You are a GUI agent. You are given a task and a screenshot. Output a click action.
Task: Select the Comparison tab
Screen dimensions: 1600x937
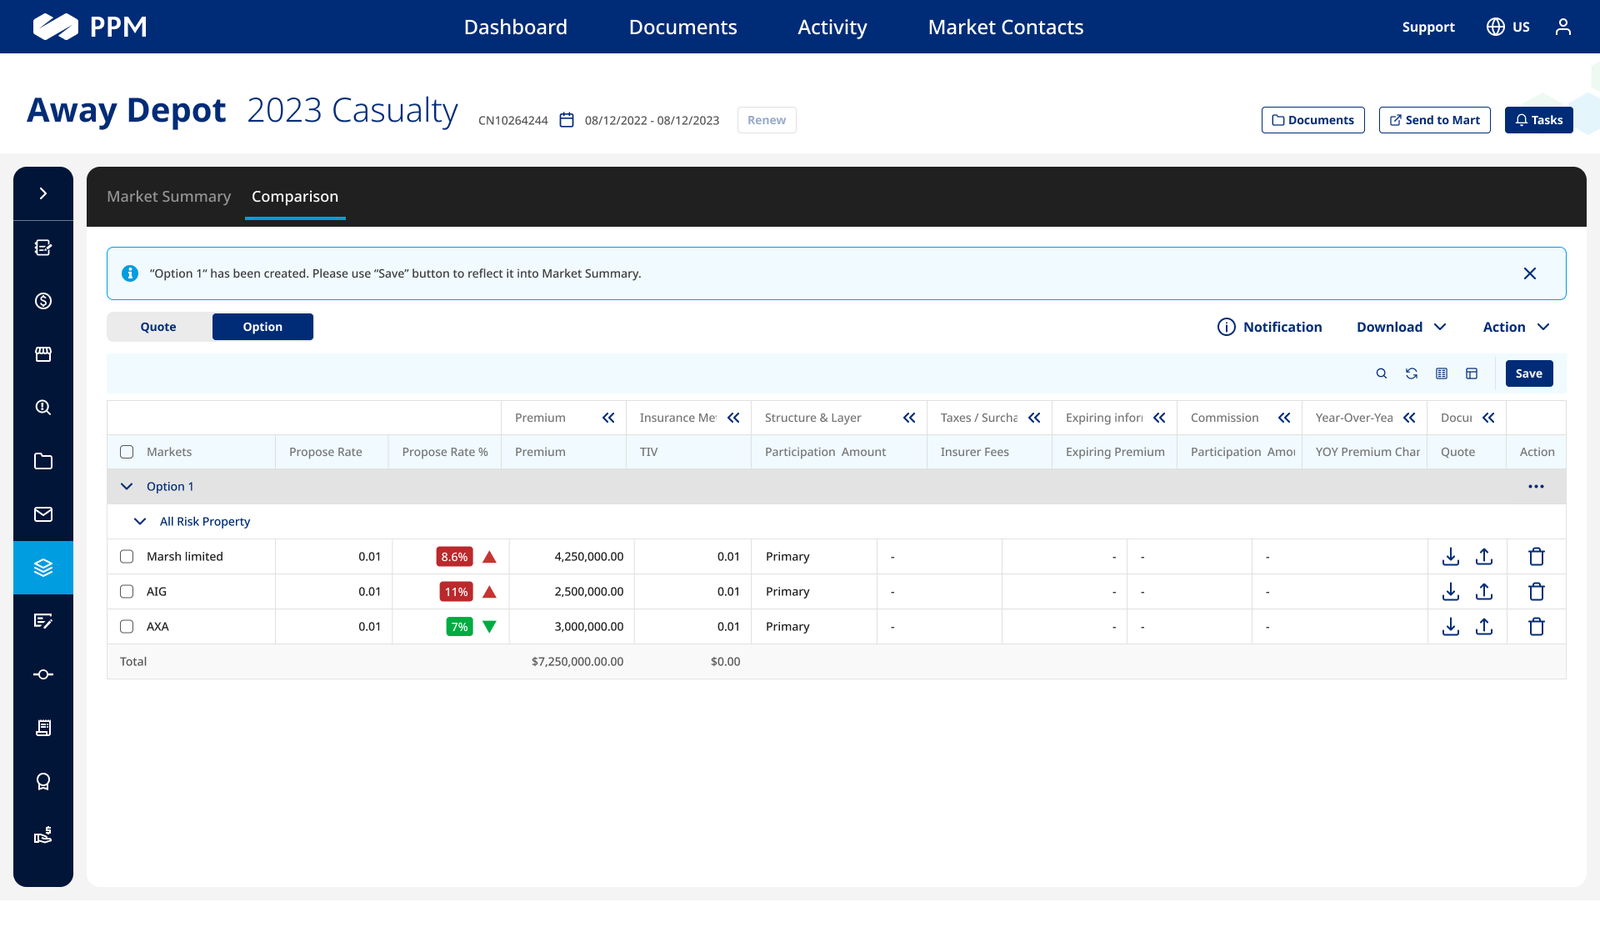tap(295, 197)
